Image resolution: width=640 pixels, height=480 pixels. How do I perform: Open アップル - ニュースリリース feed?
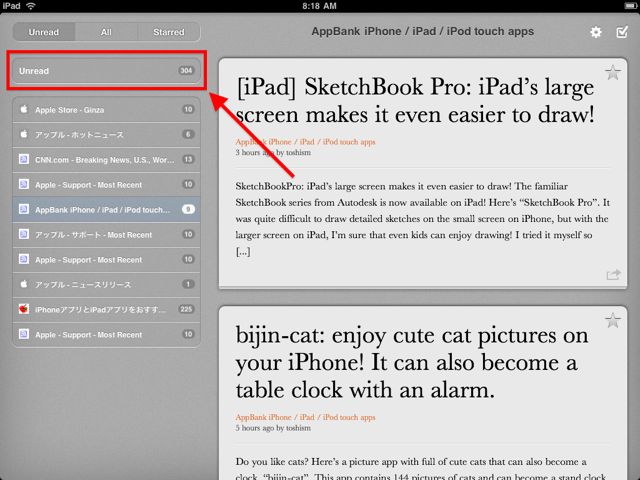(107, 284)
